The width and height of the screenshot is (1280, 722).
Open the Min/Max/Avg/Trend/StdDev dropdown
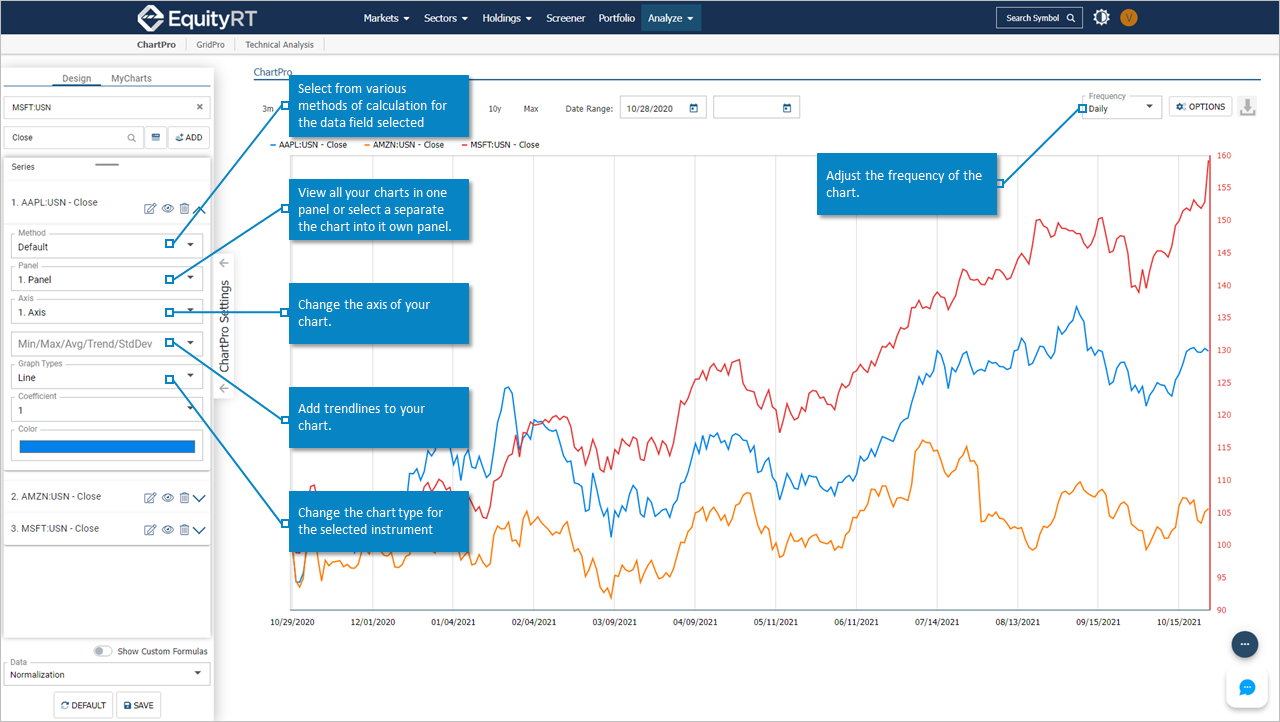[x=107, y=344]
